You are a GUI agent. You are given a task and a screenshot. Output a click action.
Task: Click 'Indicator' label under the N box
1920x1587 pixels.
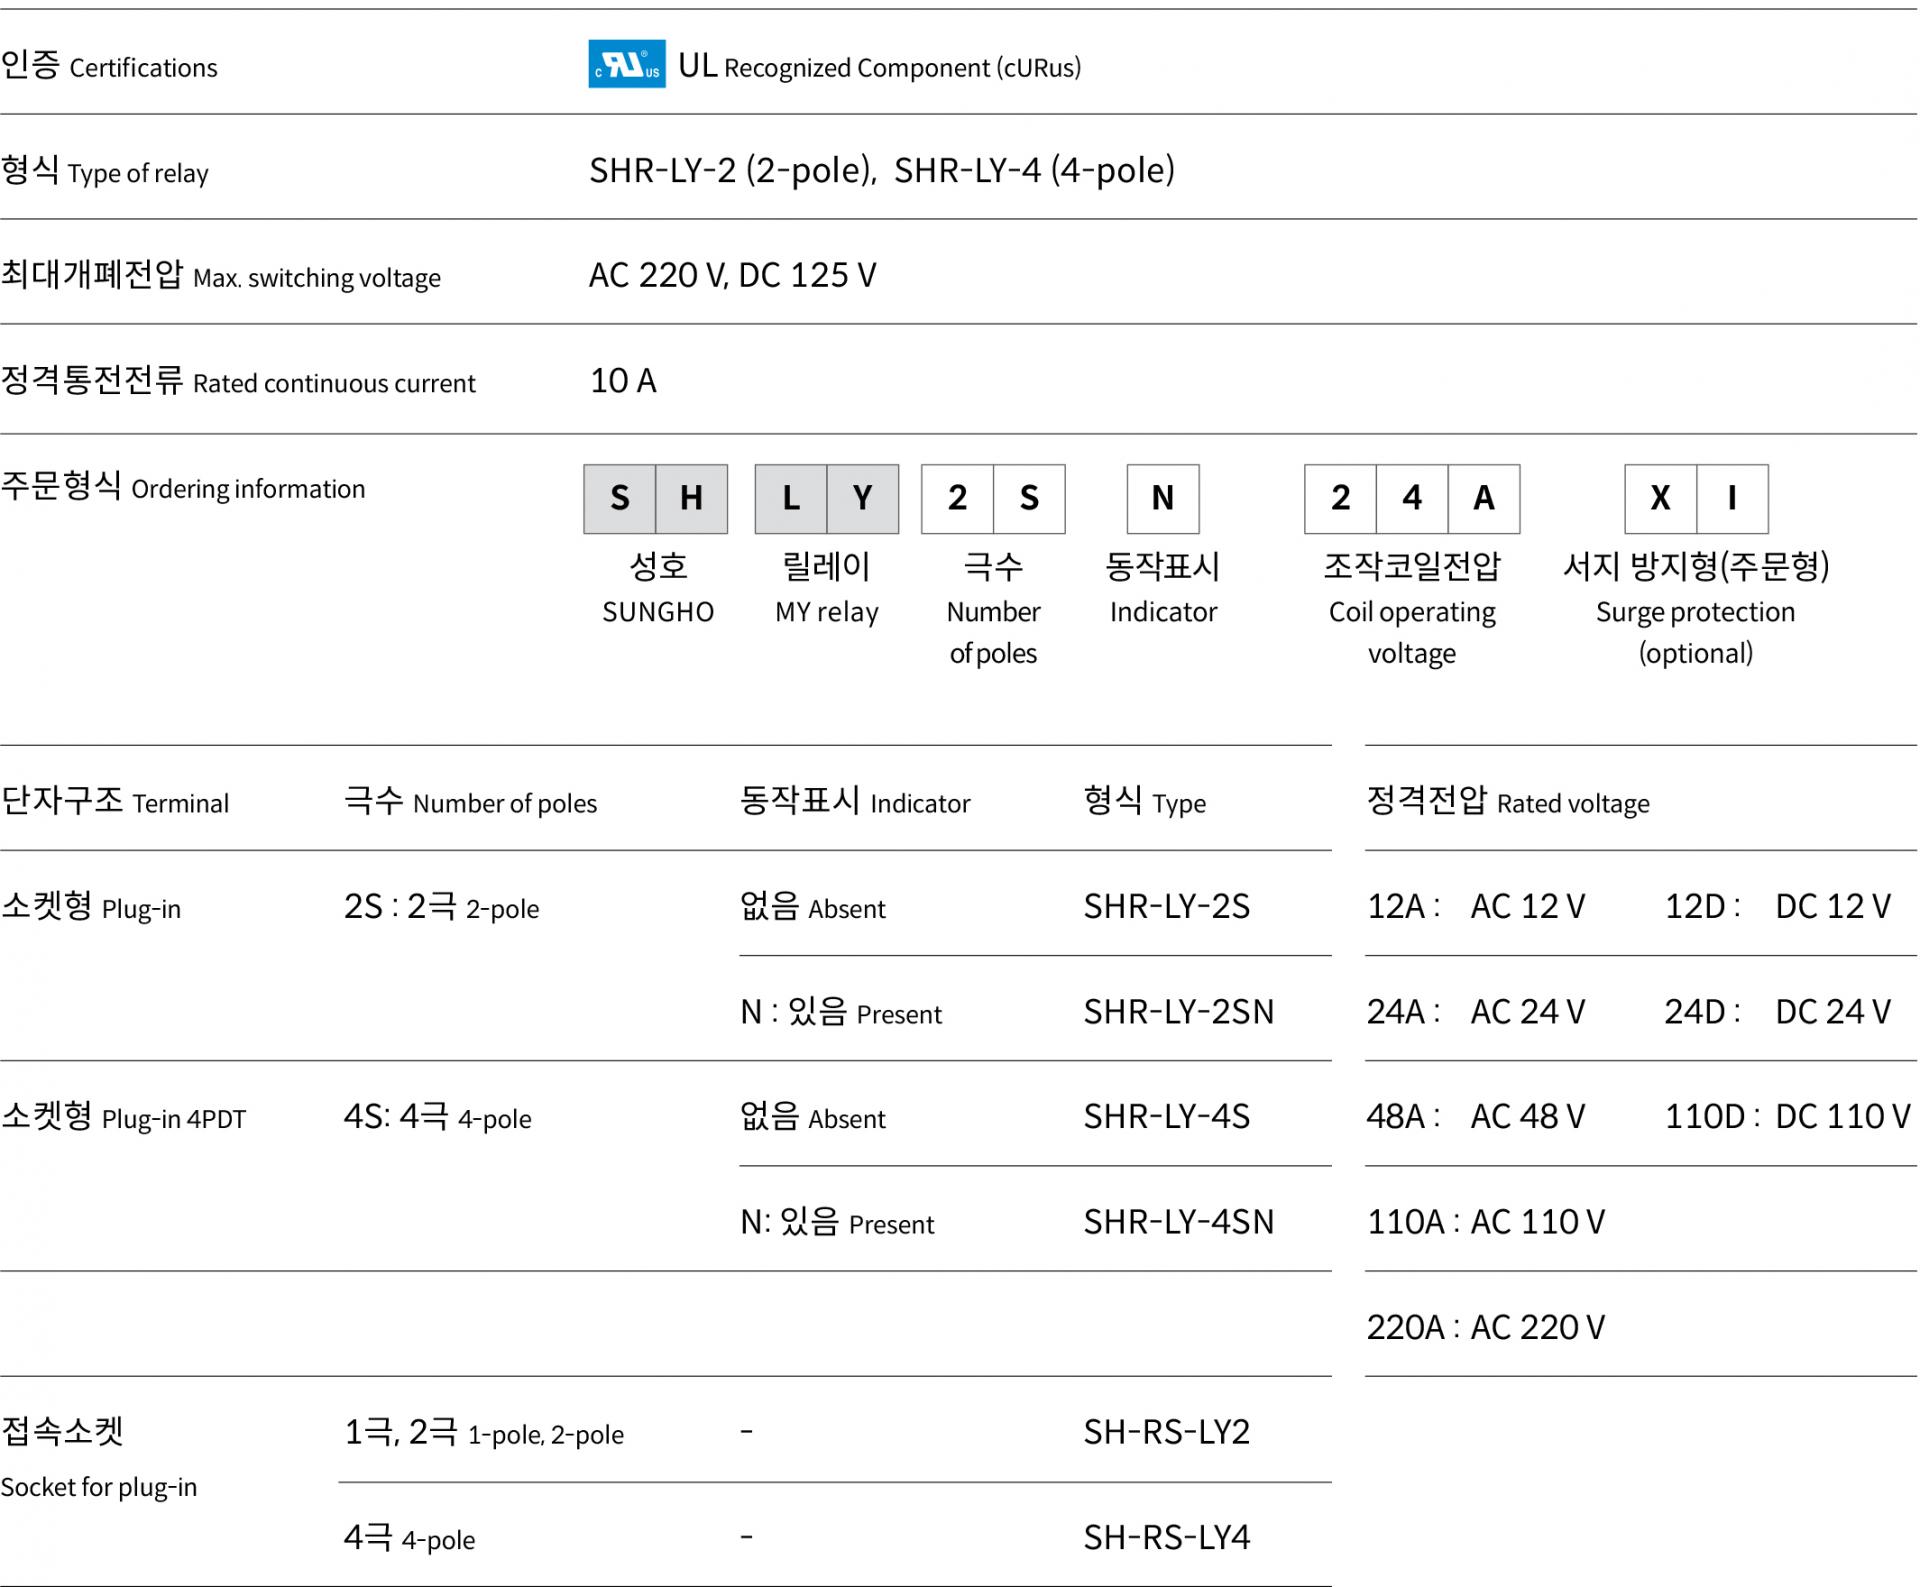[1163, 612]
